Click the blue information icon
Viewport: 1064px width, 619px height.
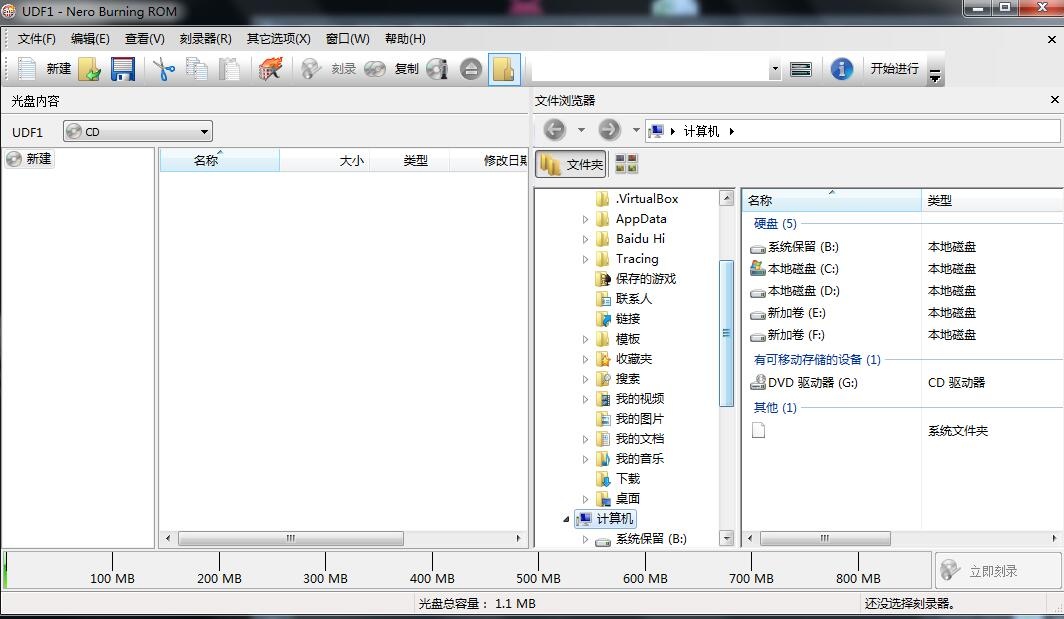coord(842,69)
